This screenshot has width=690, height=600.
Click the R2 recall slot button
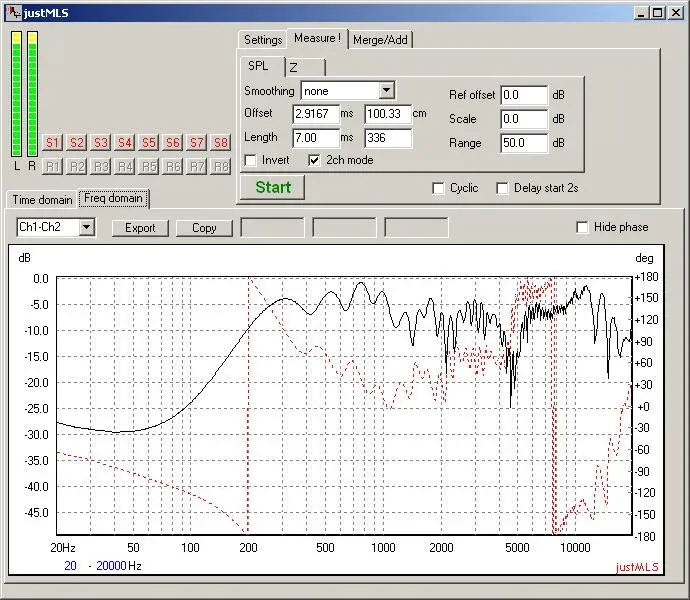pyautogui.click(x=77, y=166)
